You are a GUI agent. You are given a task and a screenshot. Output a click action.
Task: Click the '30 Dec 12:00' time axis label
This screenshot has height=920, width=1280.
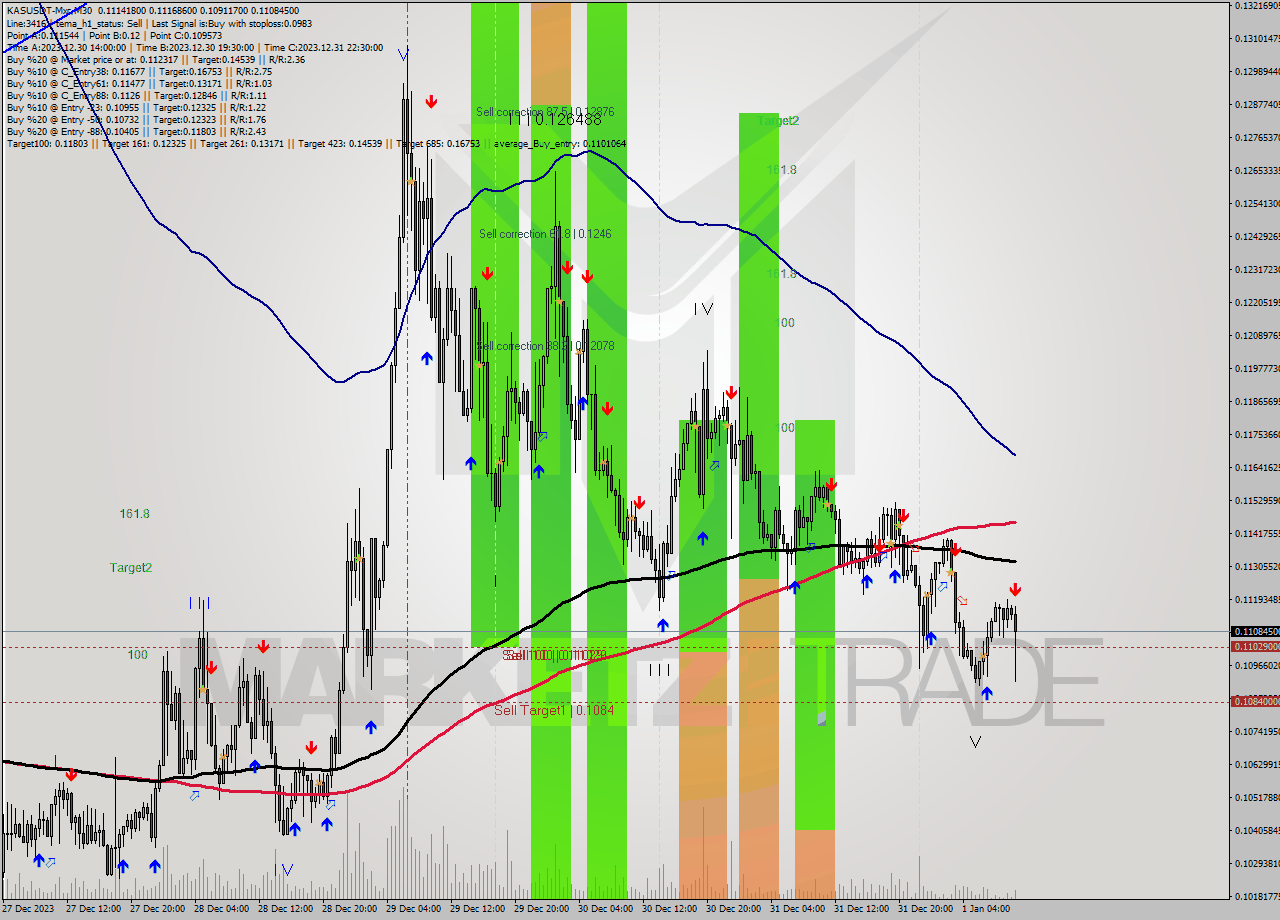pos(670,909)
